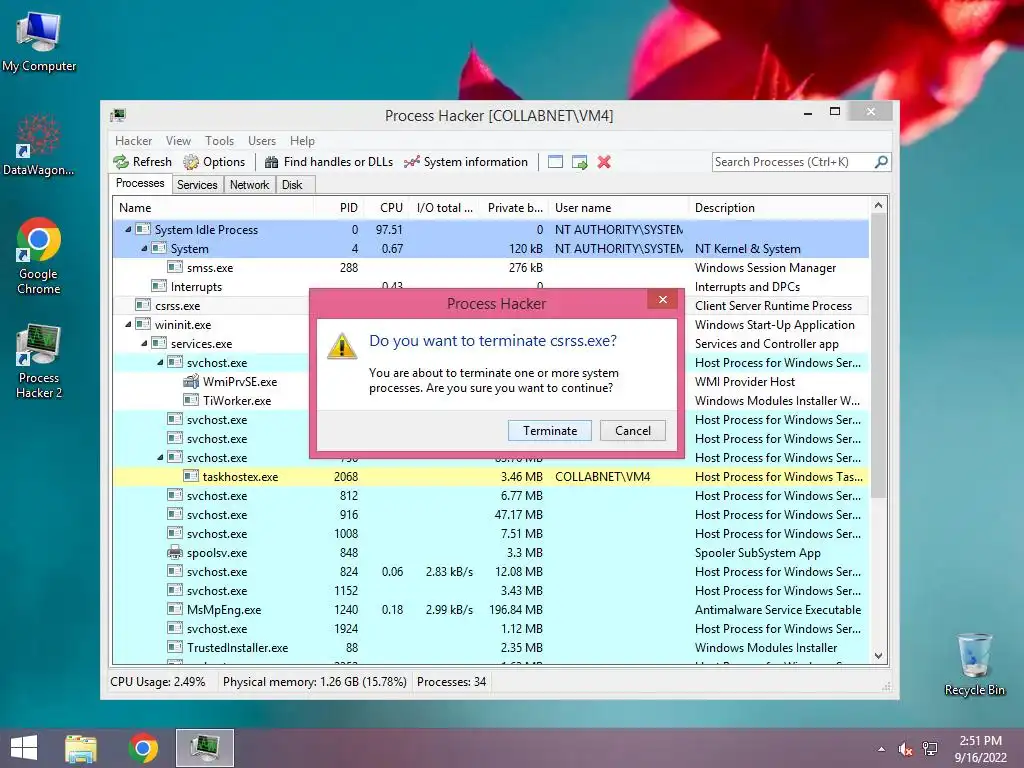Click the magnifier icon in the search box
The height and width of the screenshot is (768, 1024).
pos(881,161)
